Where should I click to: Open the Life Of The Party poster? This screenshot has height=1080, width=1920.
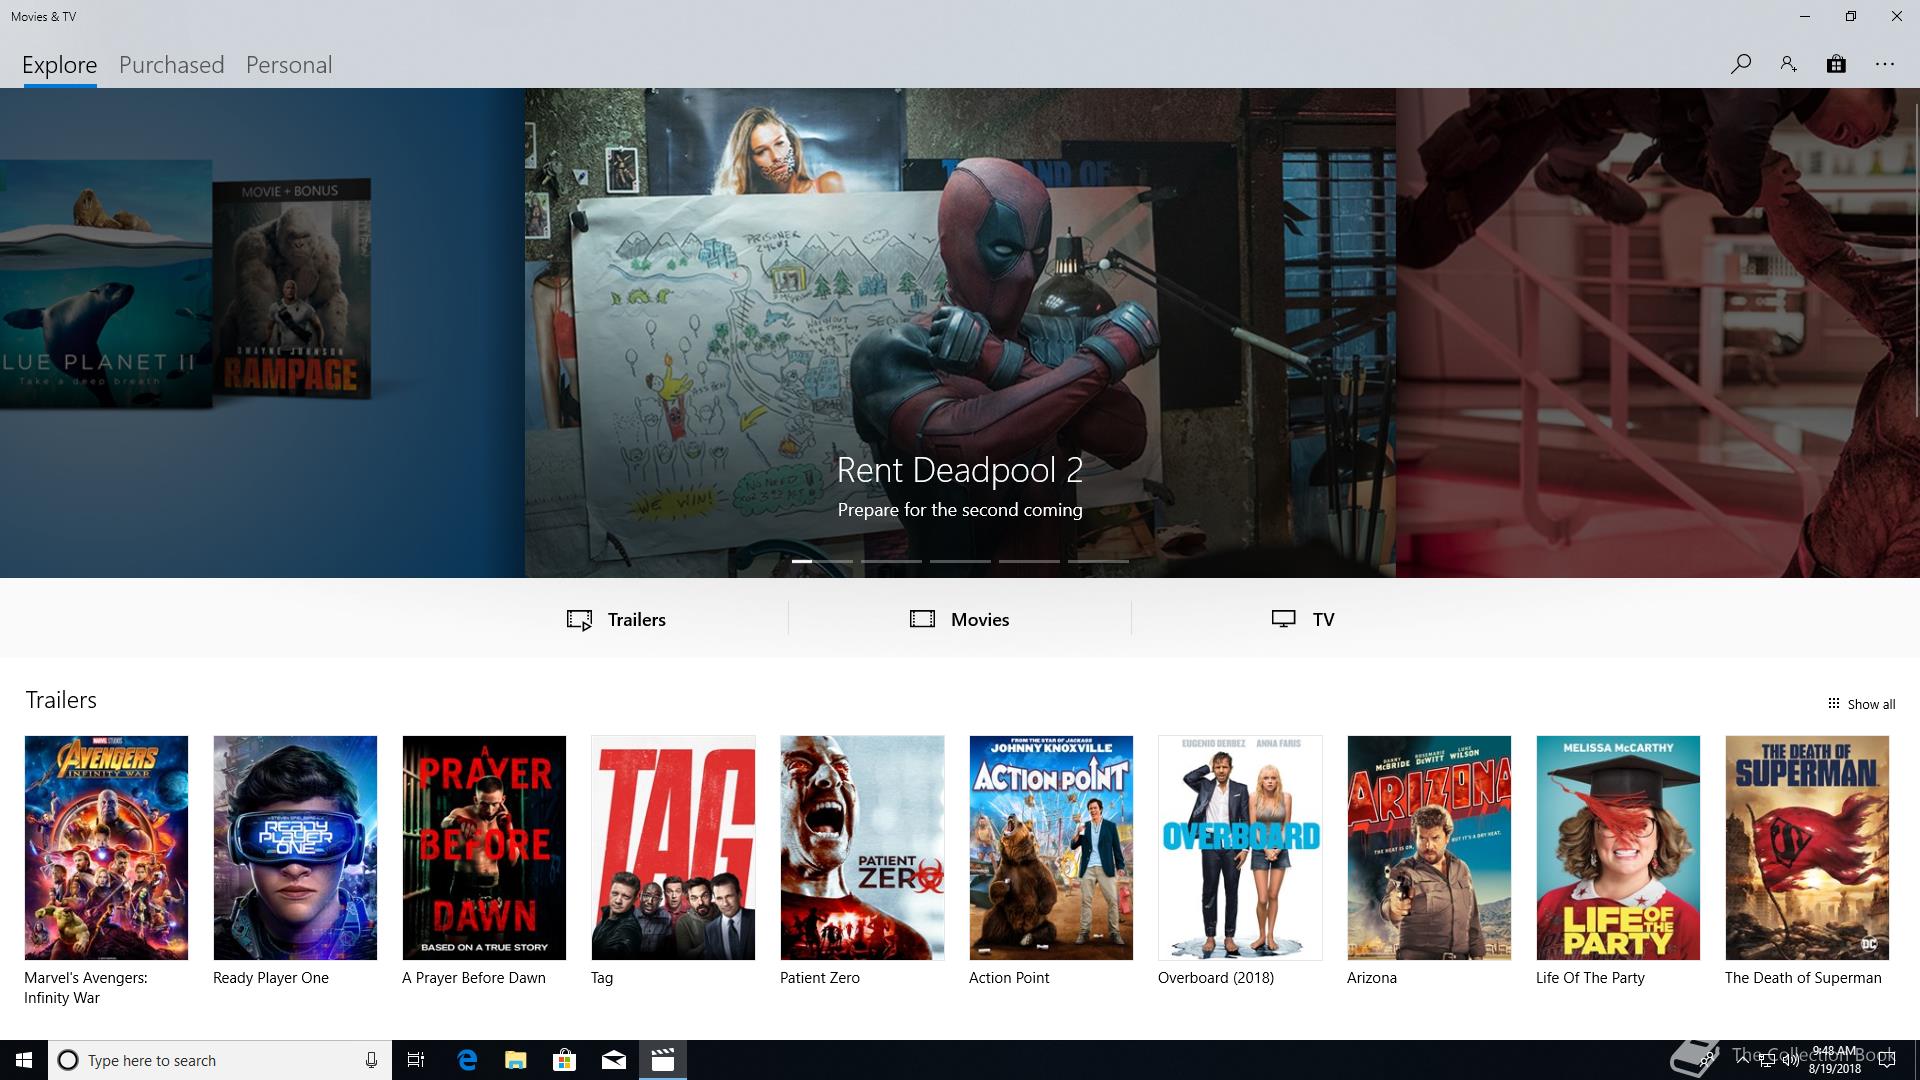click(x=1618, y=848)
